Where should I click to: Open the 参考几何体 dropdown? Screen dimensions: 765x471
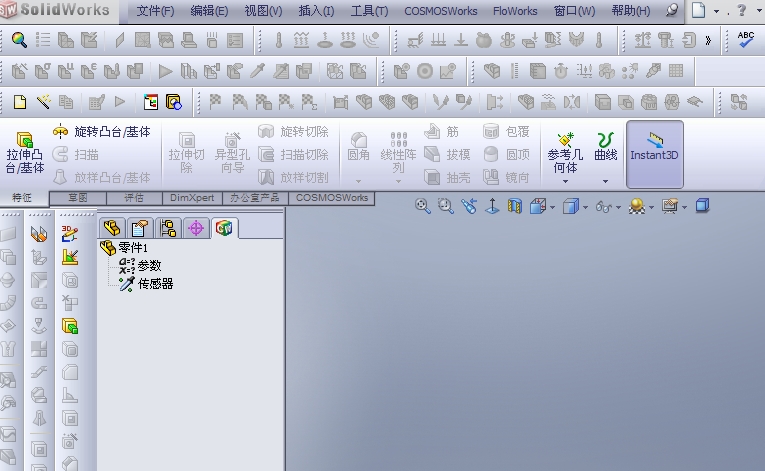[x=565, y=181]
